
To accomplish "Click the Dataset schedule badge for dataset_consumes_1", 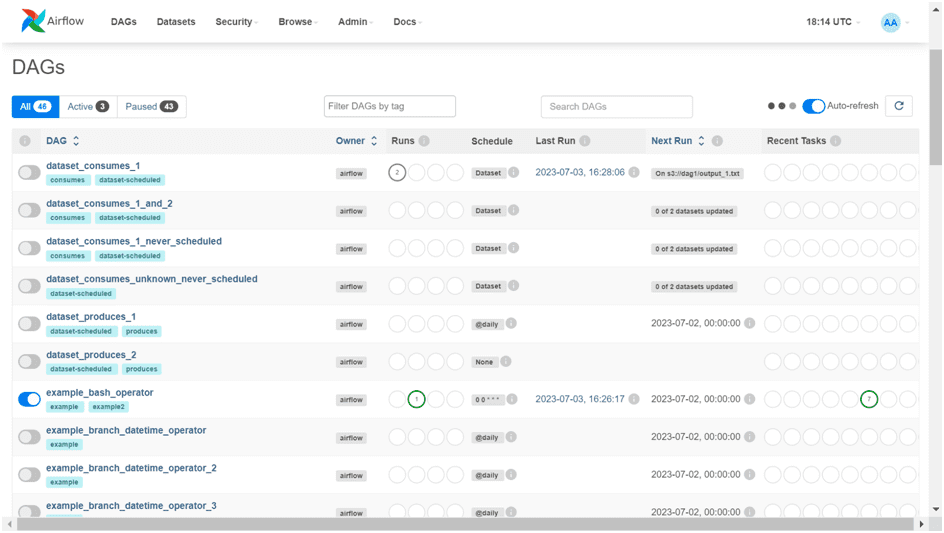I will 488,173.
